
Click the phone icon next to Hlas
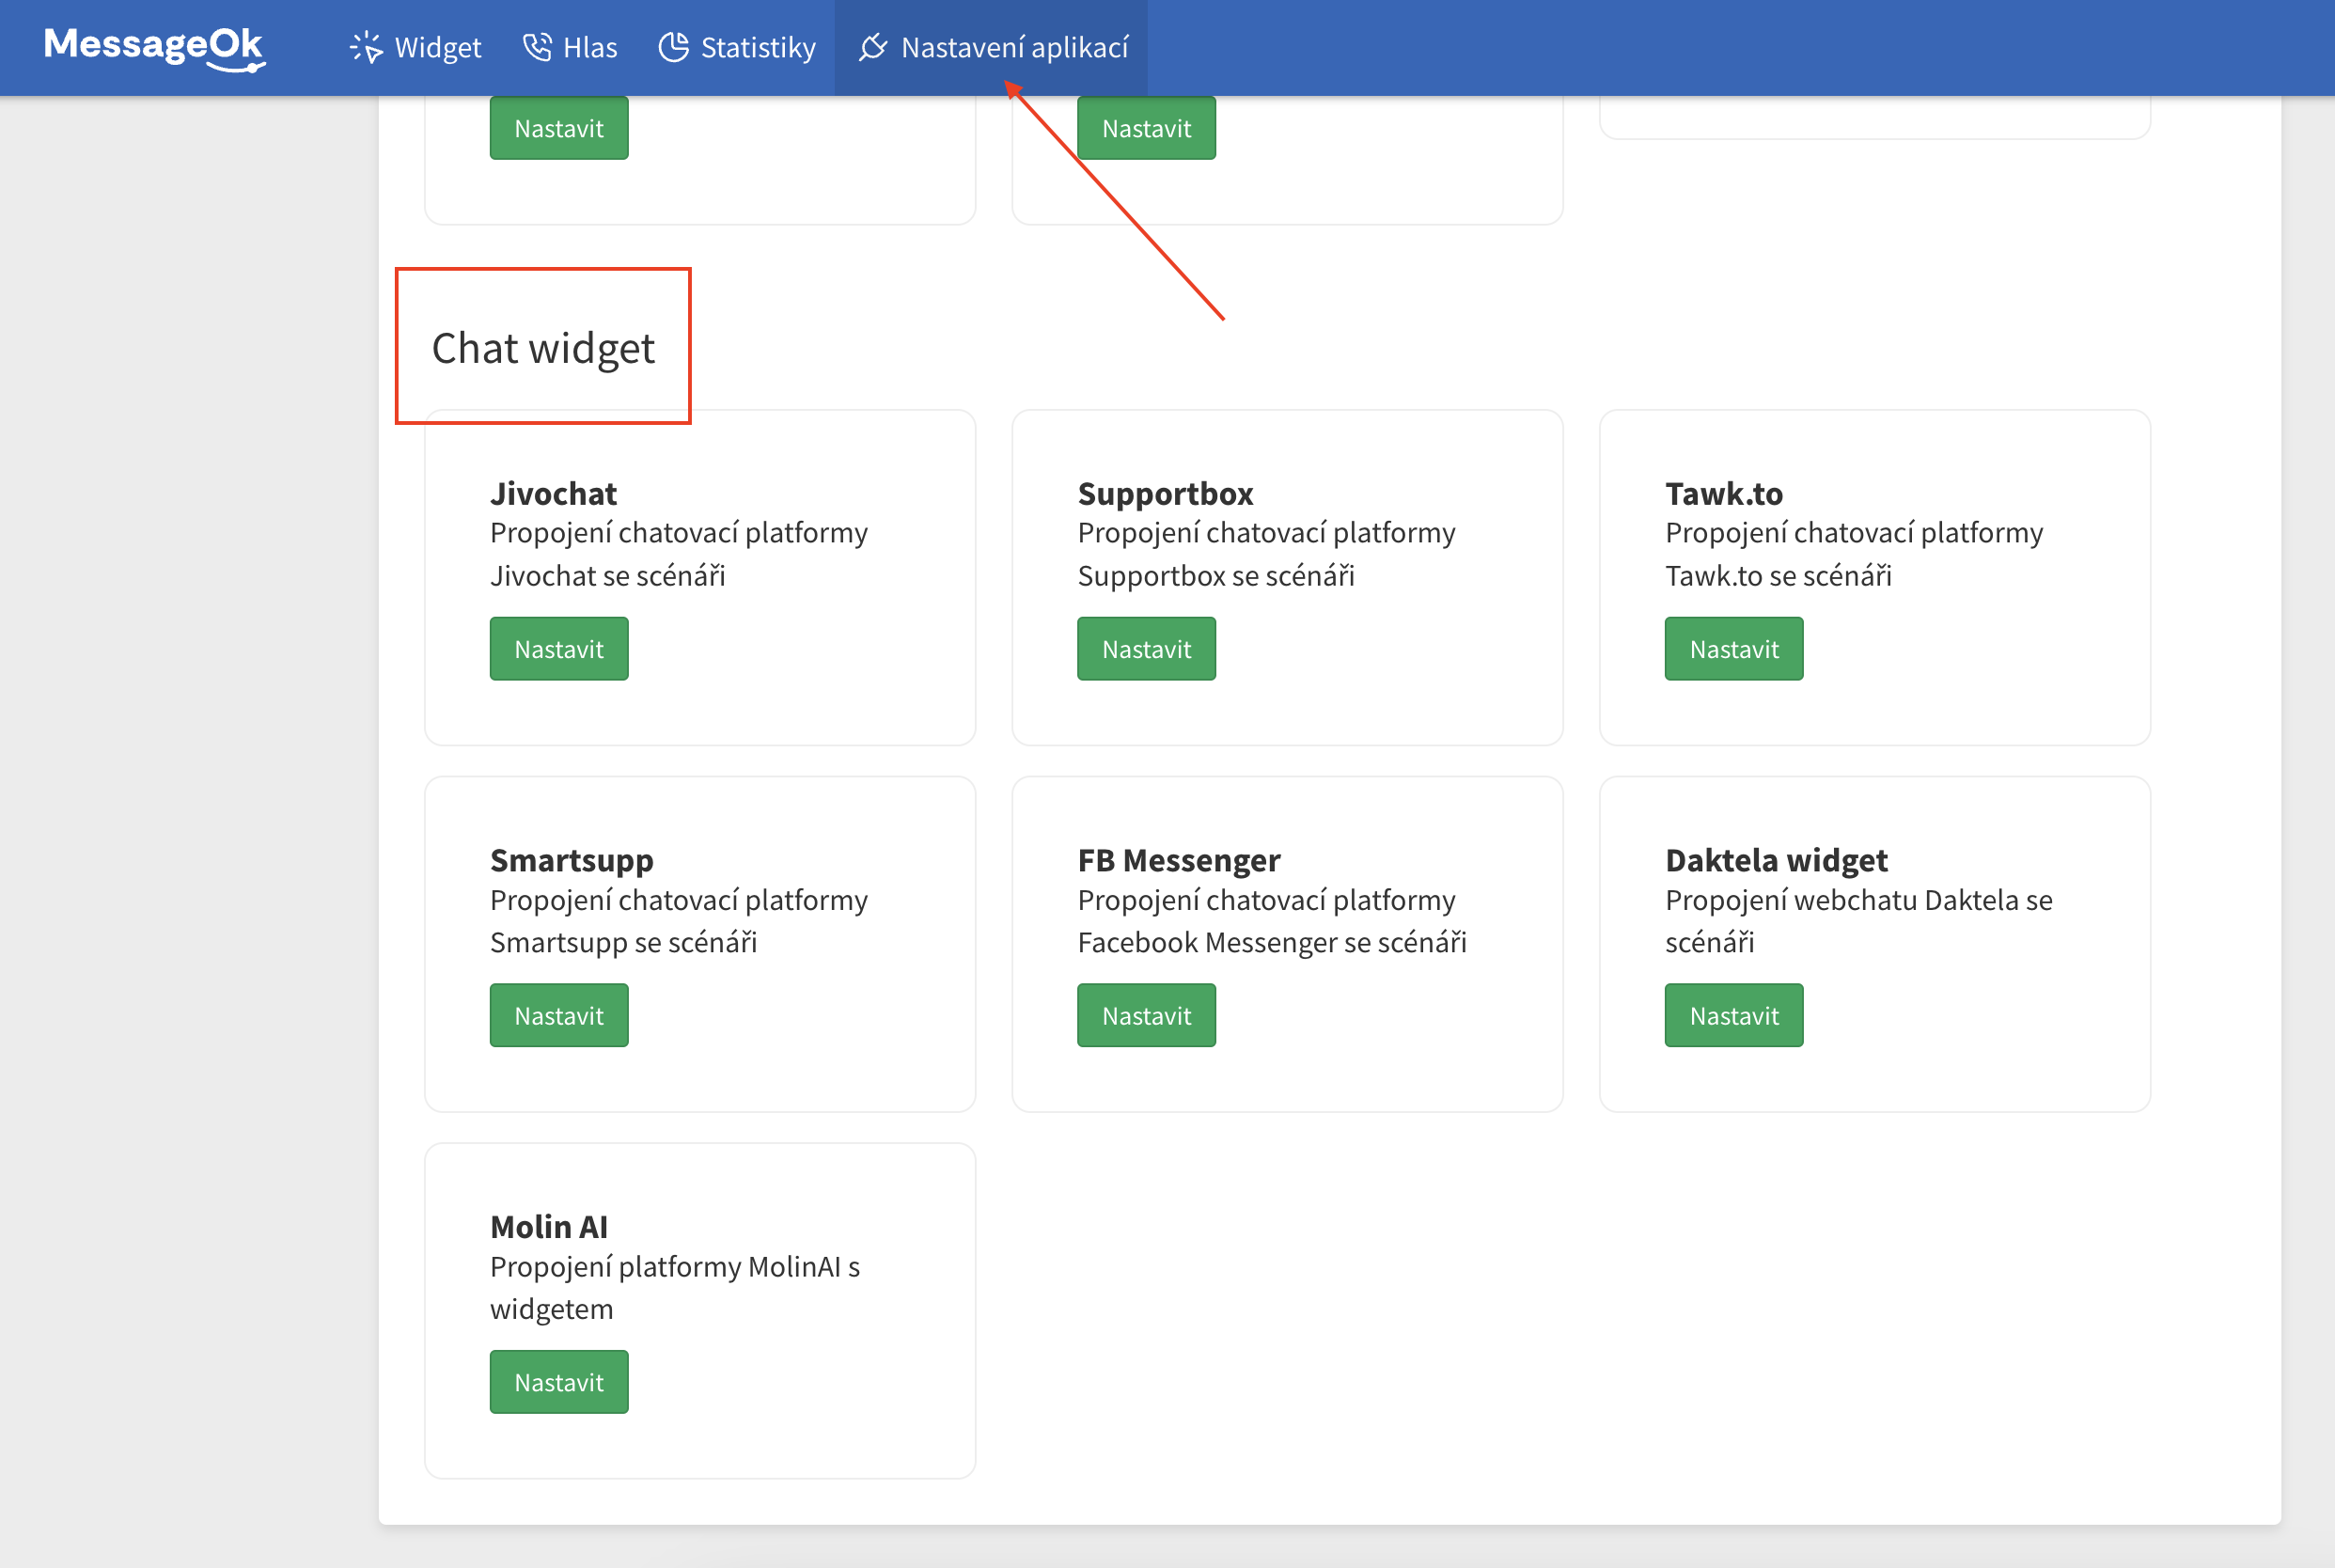click(x=537, y=47)
